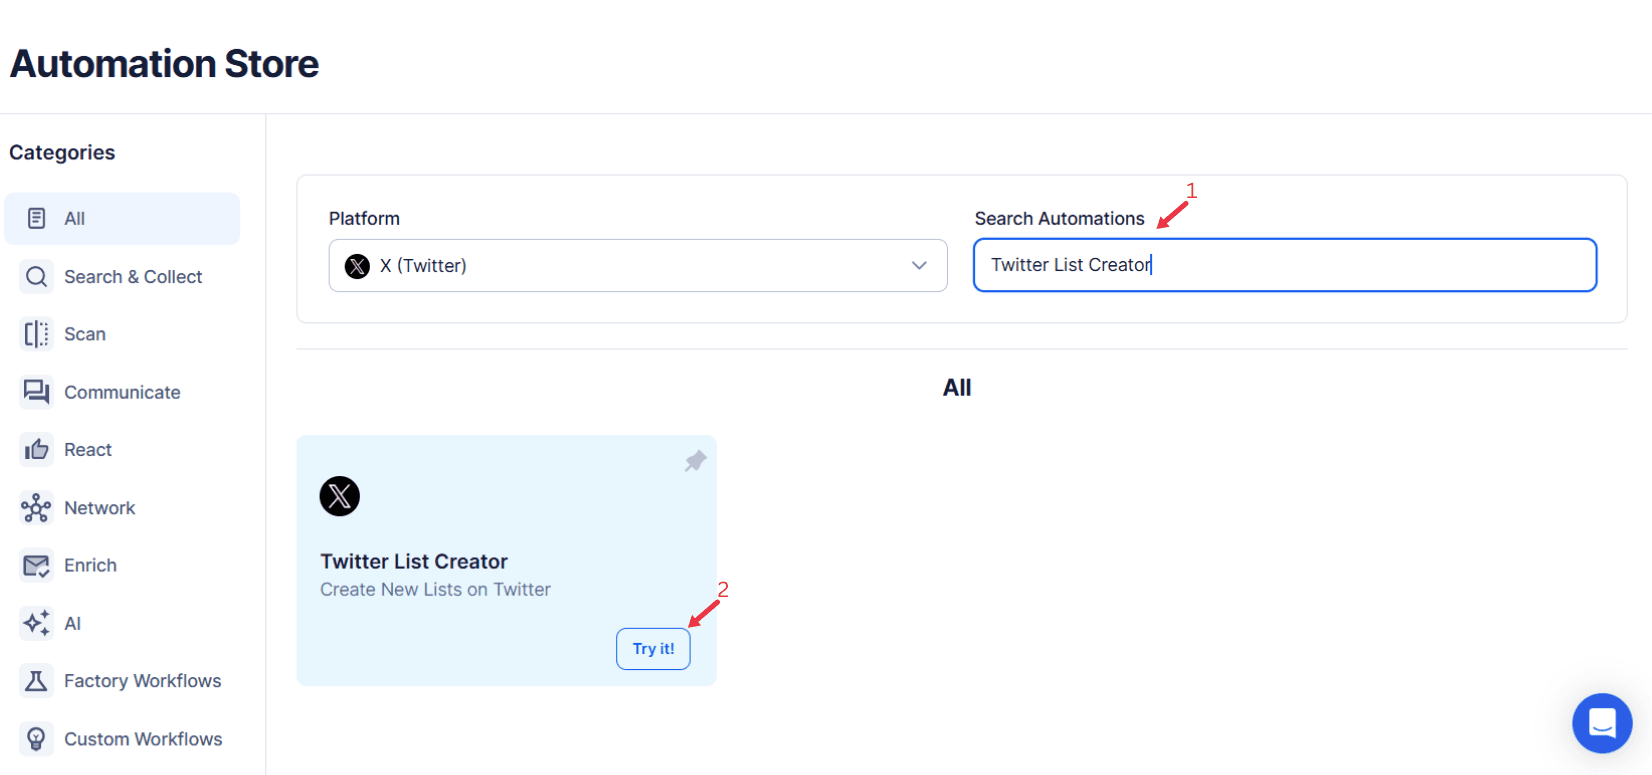The width and height of the screenshot is (1652, 775).
Task: Click the Factory Workflows flask icon
Action: (36, 681)
